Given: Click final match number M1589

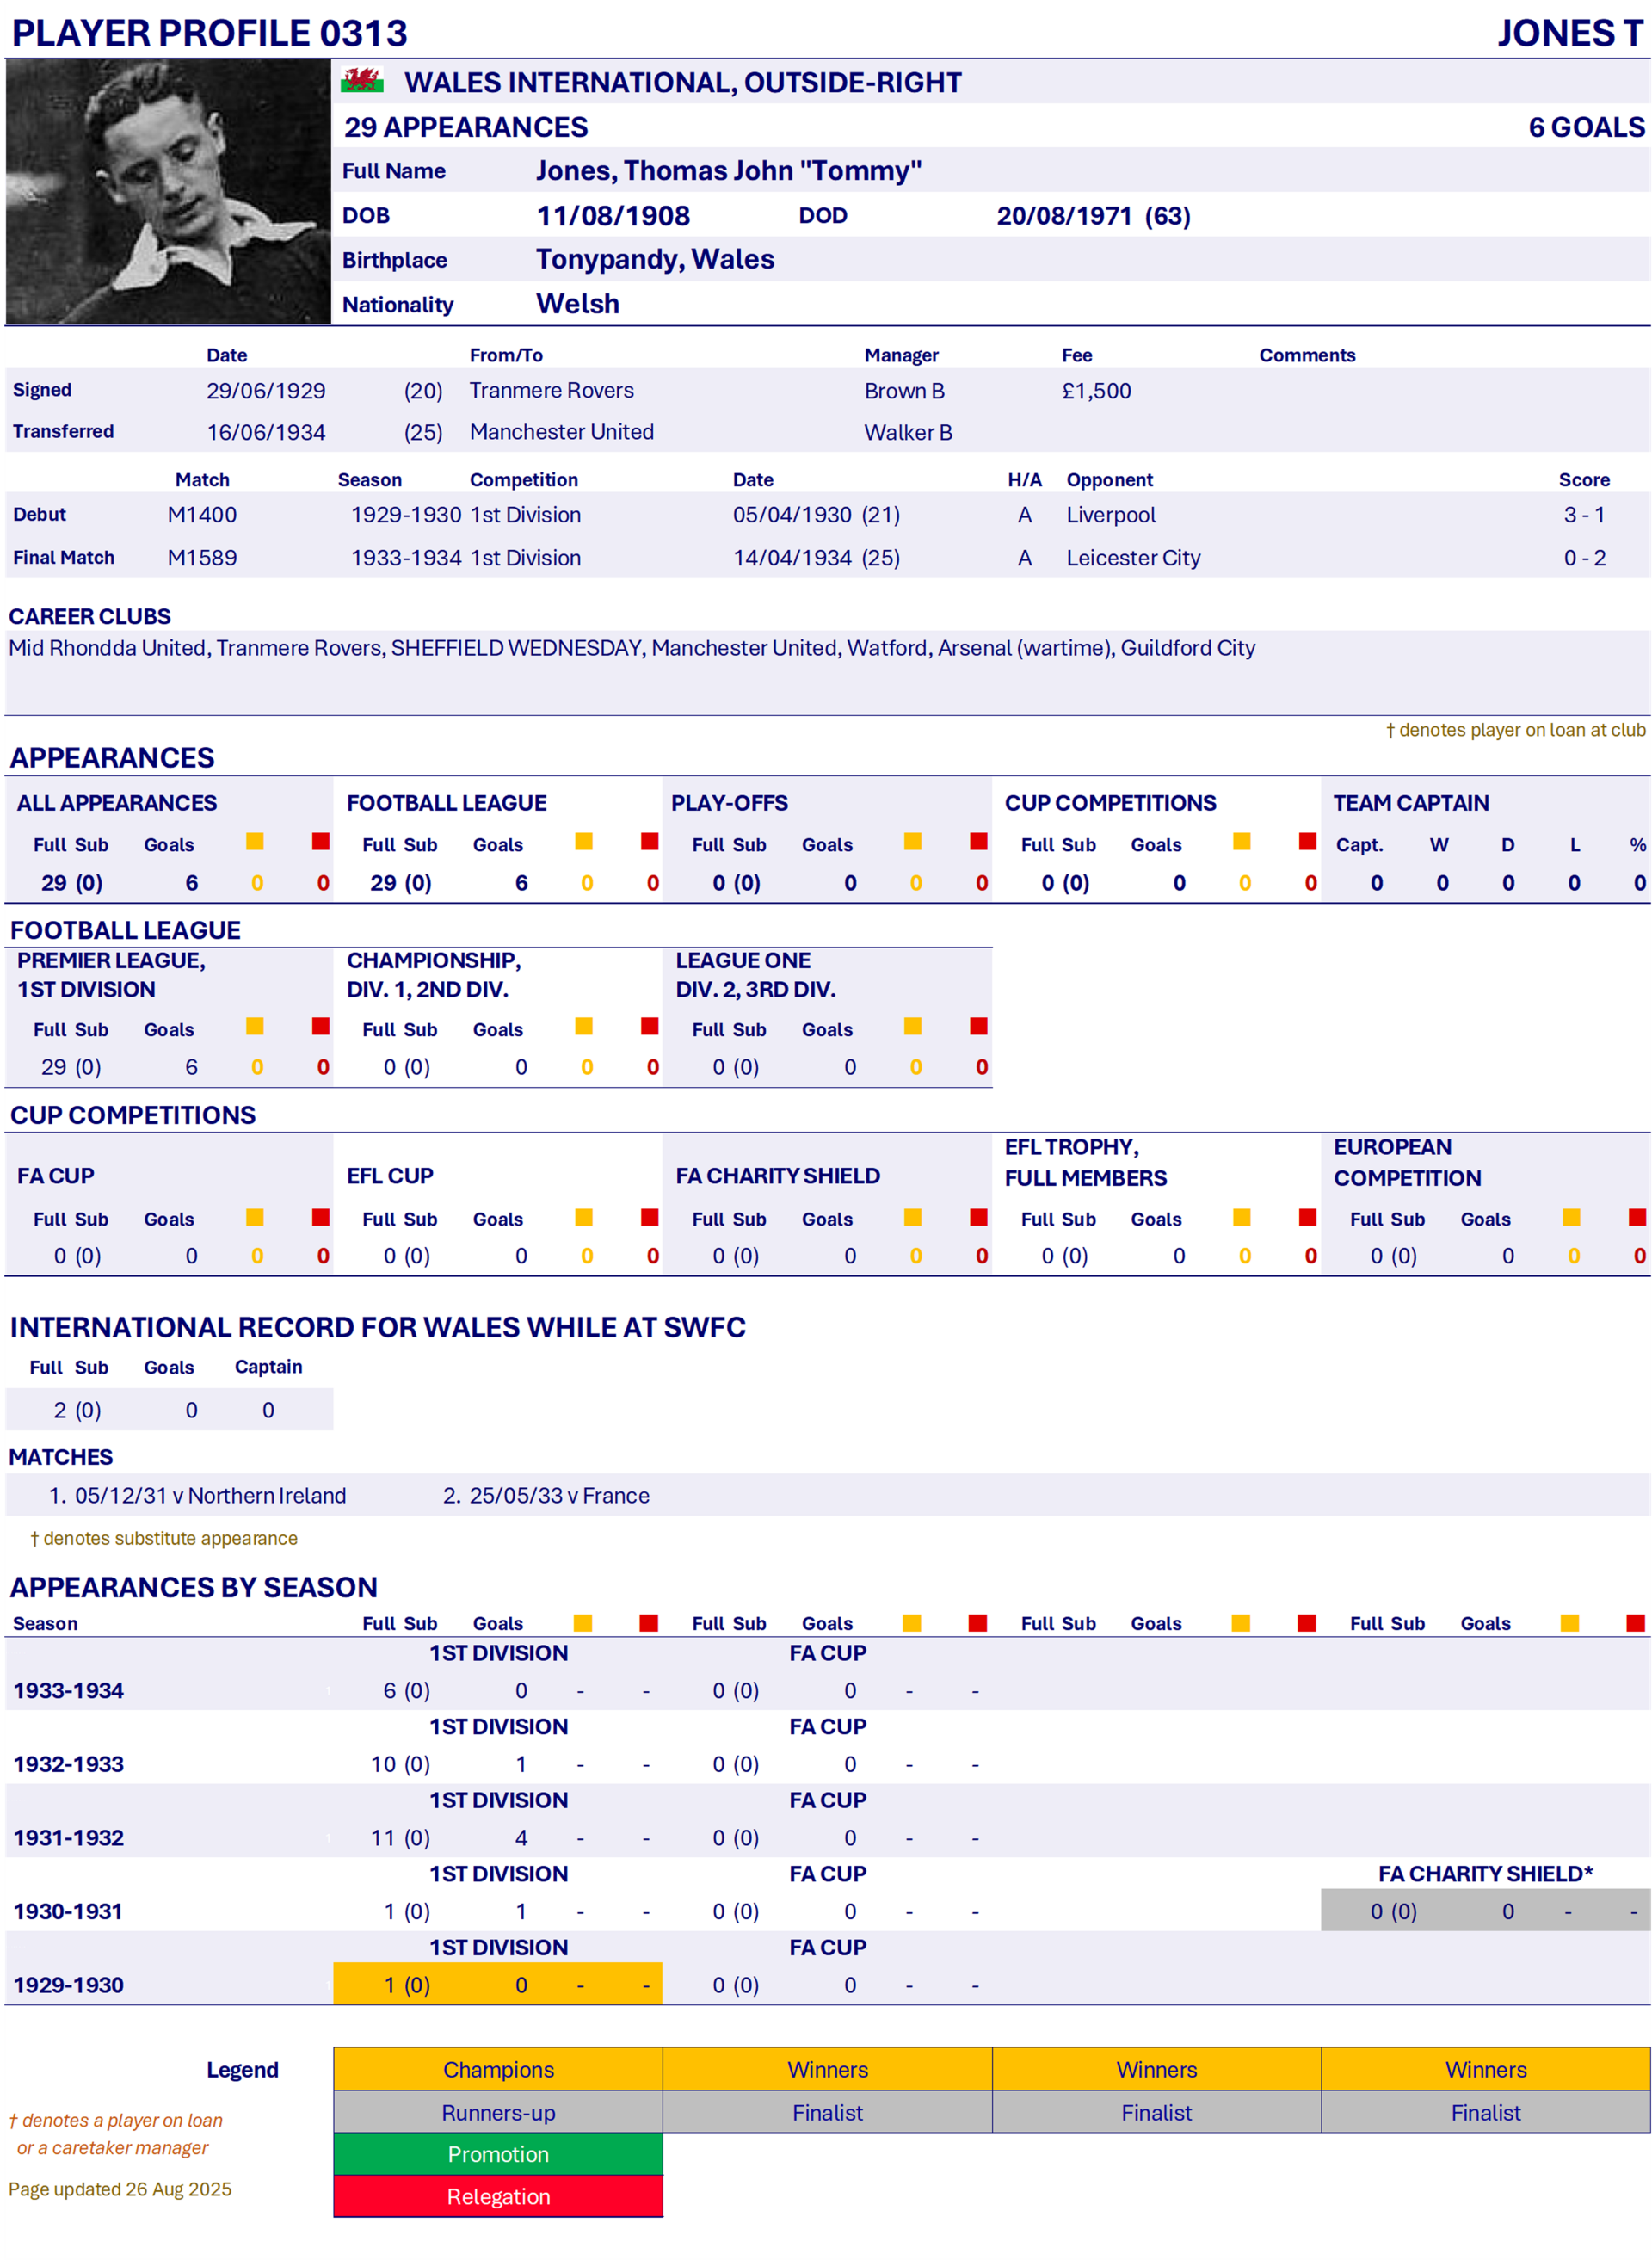Looking at the screenshot, I should pos(202,558).
